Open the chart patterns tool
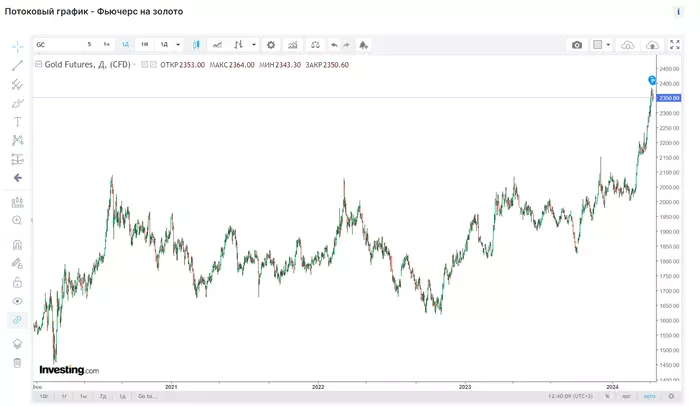 (x=17, y=140)
